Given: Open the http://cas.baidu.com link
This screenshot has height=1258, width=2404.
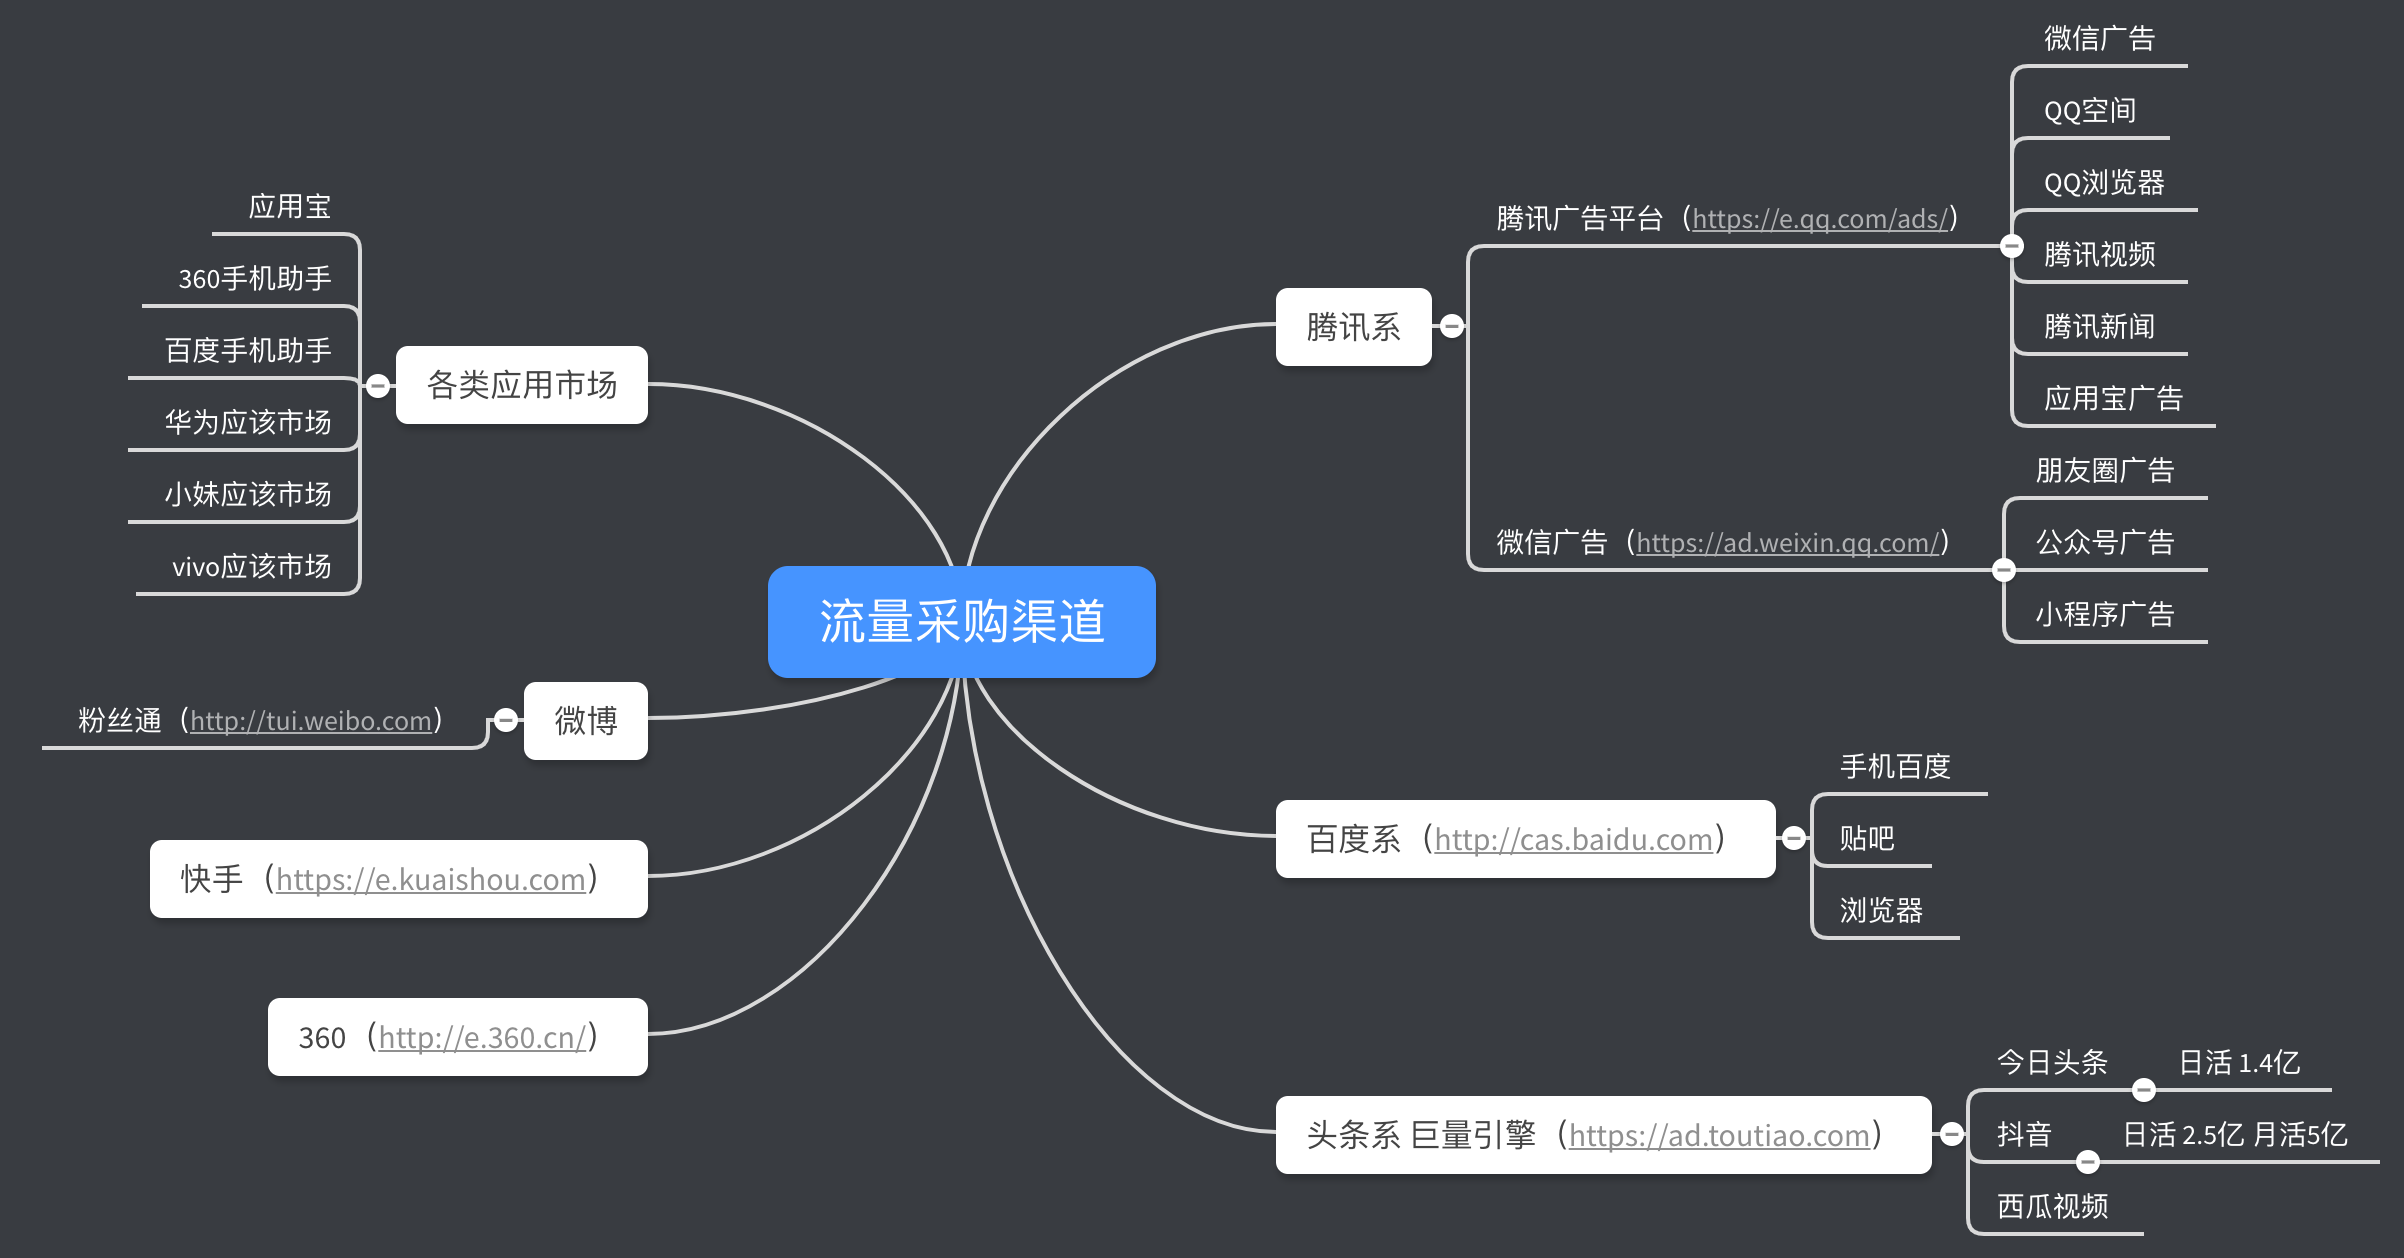Looking at the screenshot, I should (x=1573, y=839).
